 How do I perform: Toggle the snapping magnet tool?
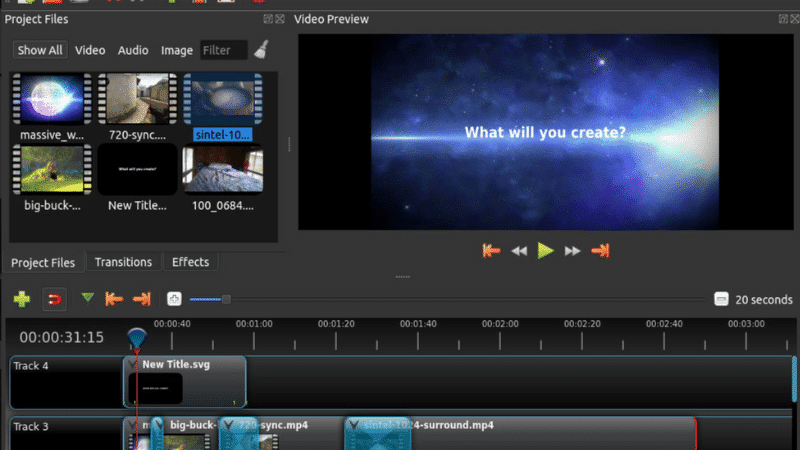54,299
